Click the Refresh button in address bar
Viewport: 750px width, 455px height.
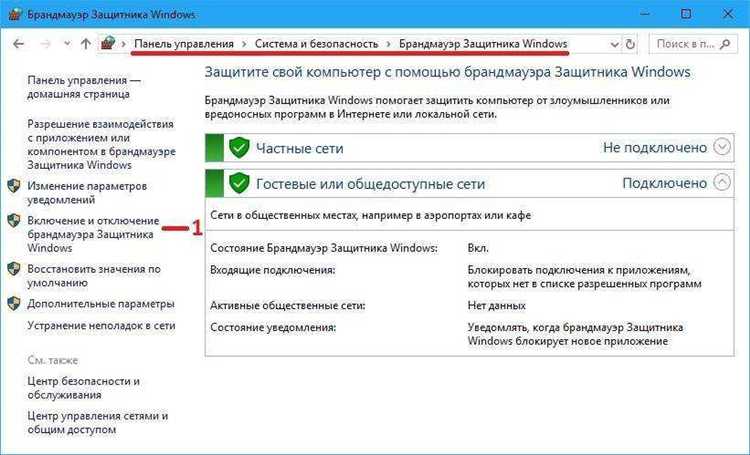click(x=630, y=44)
